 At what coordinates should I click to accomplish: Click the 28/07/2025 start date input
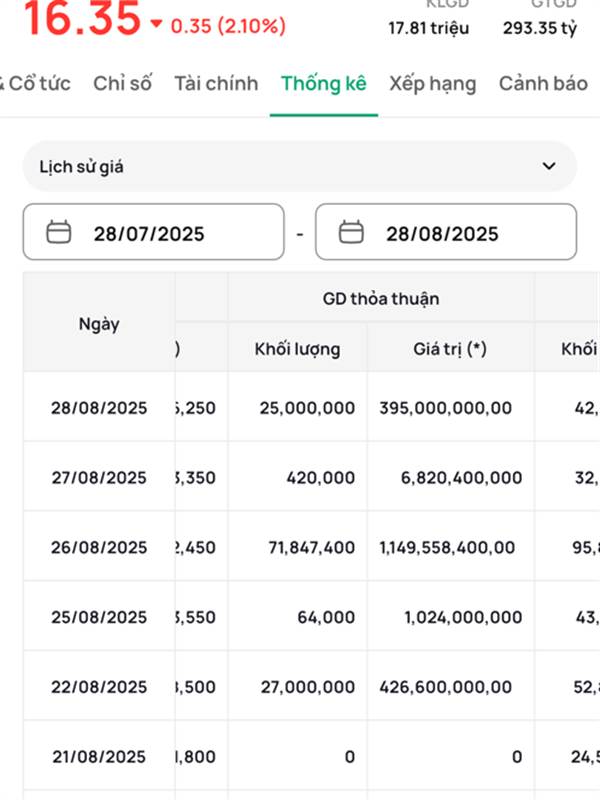tap(150, 233)
